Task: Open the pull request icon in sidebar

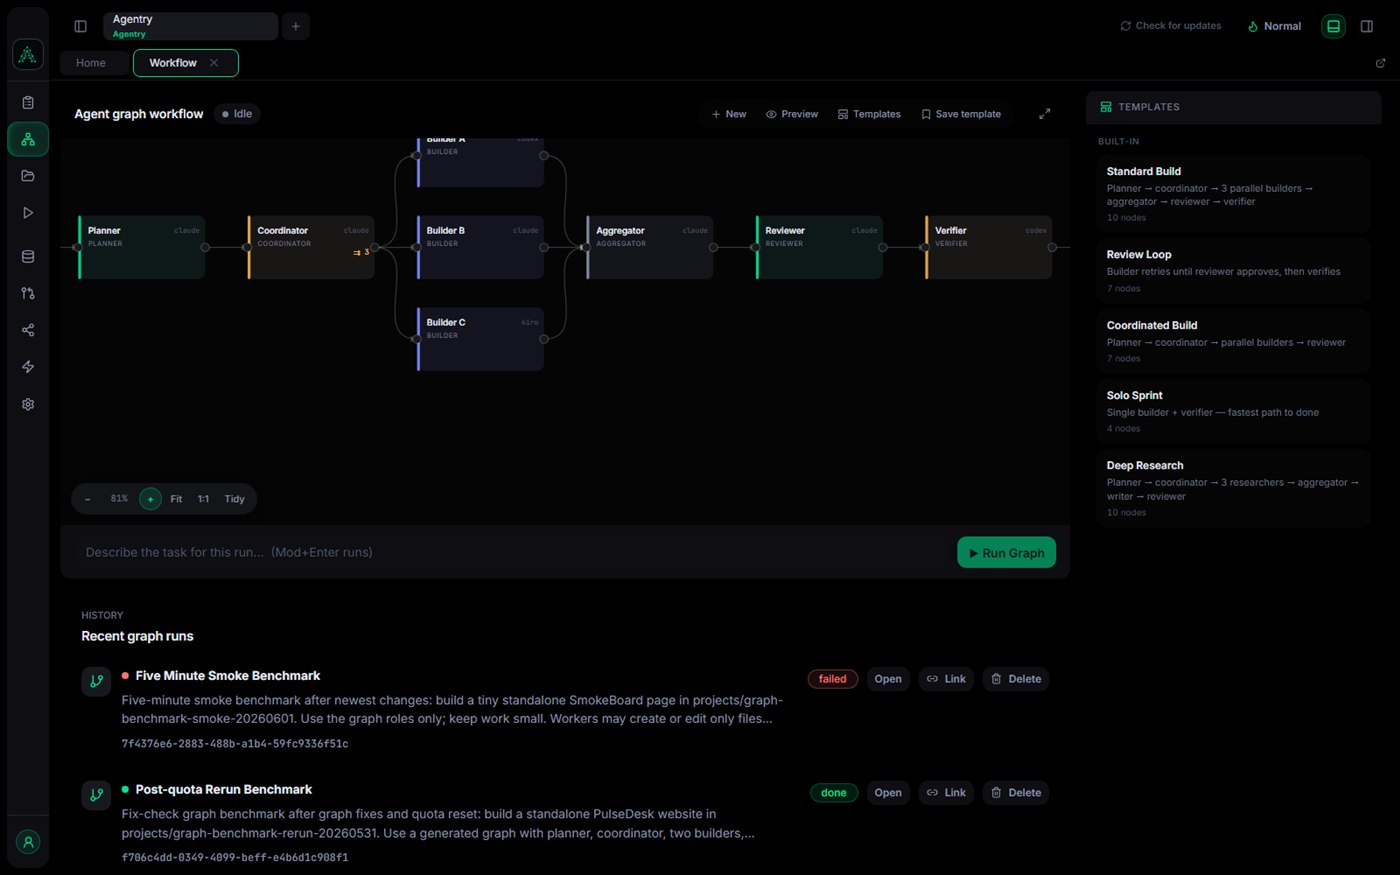Action: [28, 293]
